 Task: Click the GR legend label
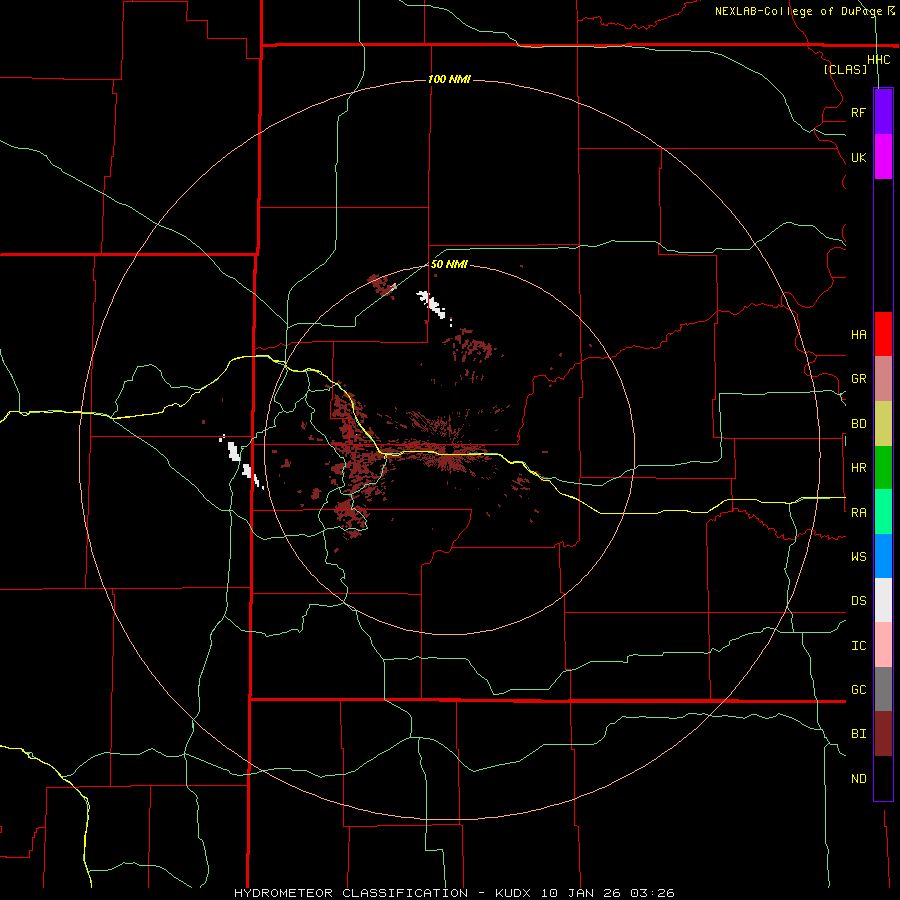point(858,379)
